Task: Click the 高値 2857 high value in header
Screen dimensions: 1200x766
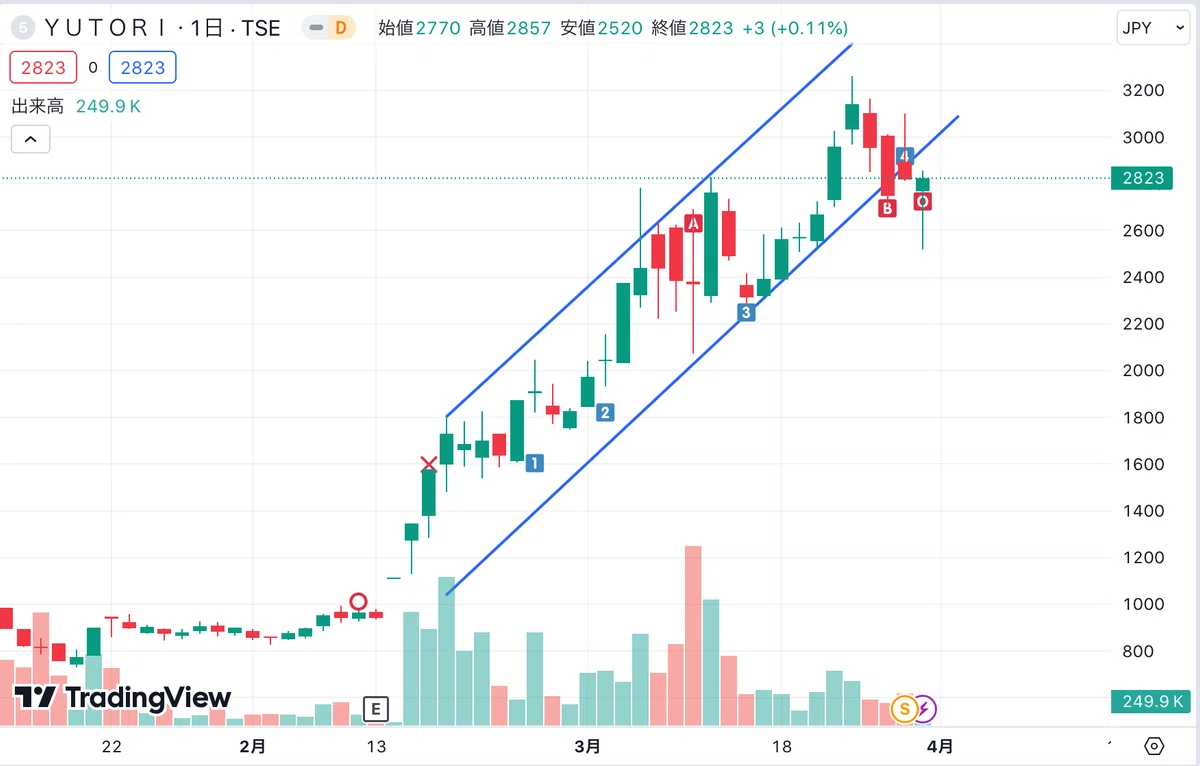Action: click(x=510, y=28)
